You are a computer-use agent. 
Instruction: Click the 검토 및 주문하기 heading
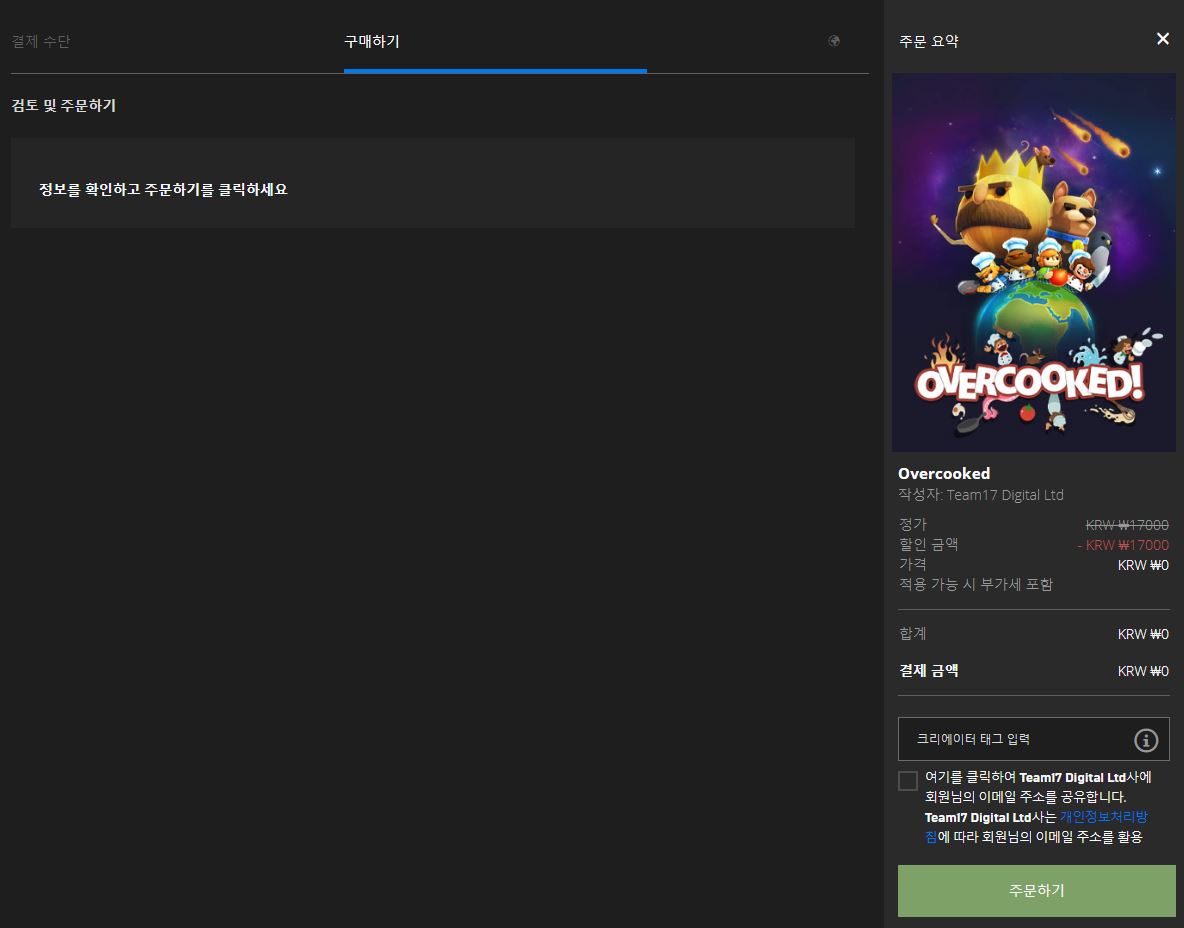point(63,106)
